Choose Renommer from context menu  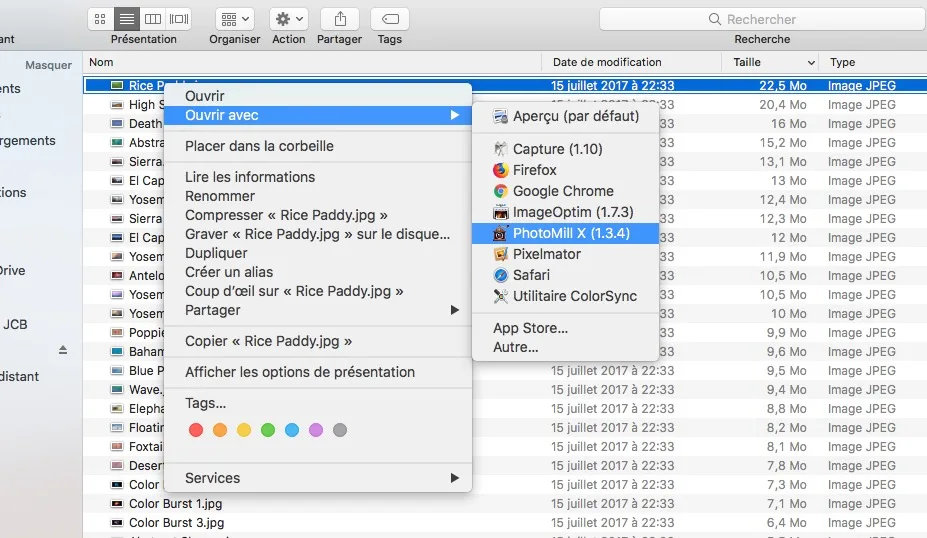coord(318,196)
